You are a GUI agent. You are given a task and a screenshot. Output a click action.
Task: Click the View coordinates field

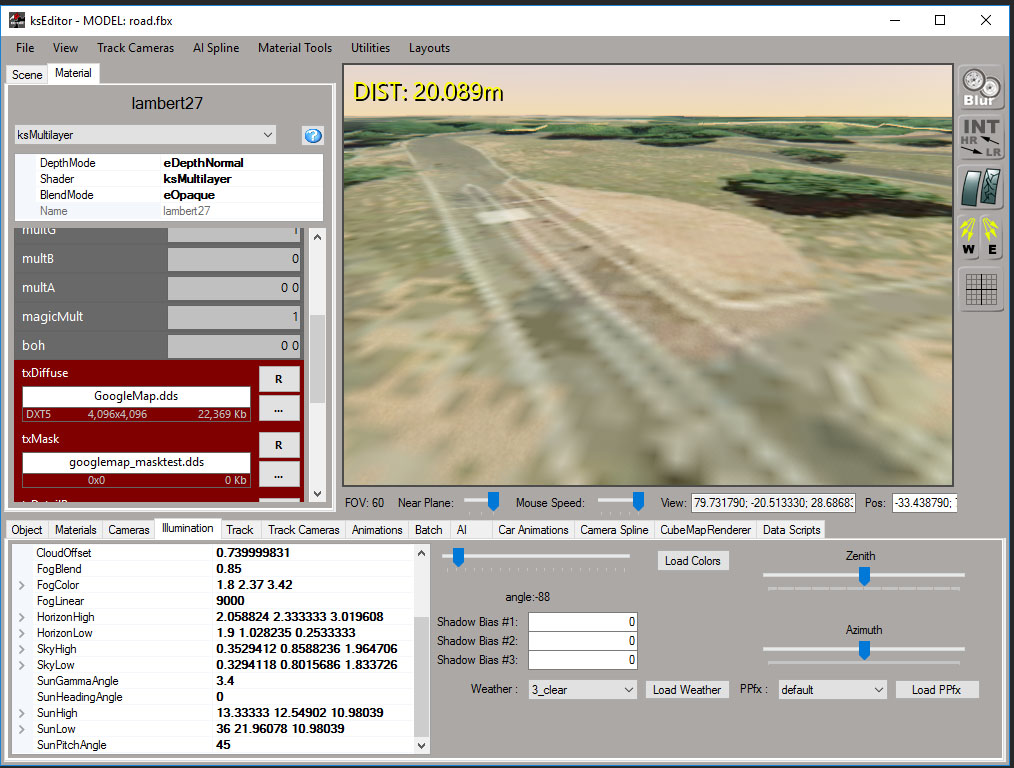pos(773,503)
